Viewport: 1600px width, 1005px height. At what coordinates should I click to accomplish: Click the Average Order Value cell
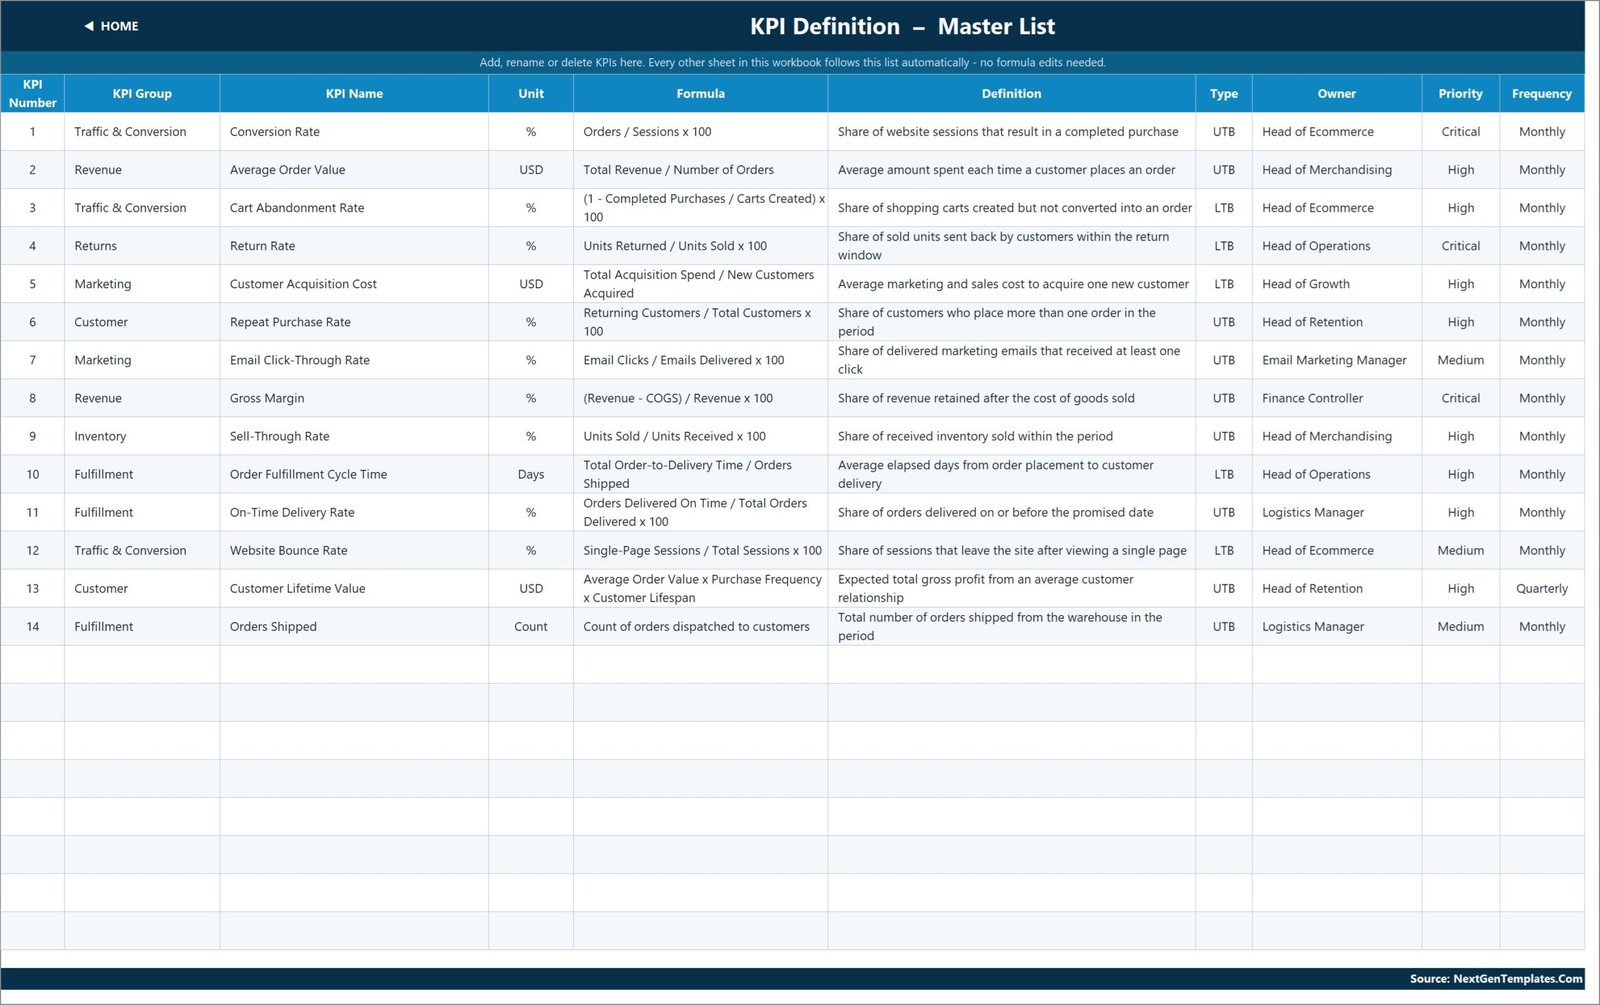coord(354,170)
